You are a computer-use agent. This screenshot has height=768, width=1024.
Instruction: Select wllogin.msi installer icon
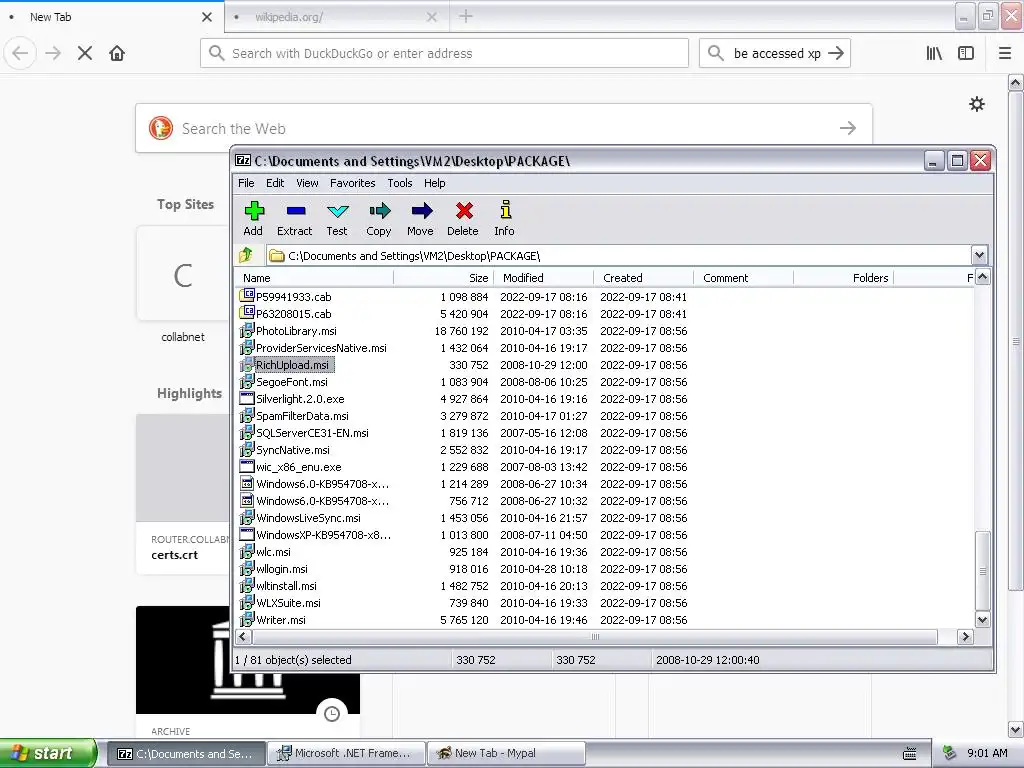point(247,568)
